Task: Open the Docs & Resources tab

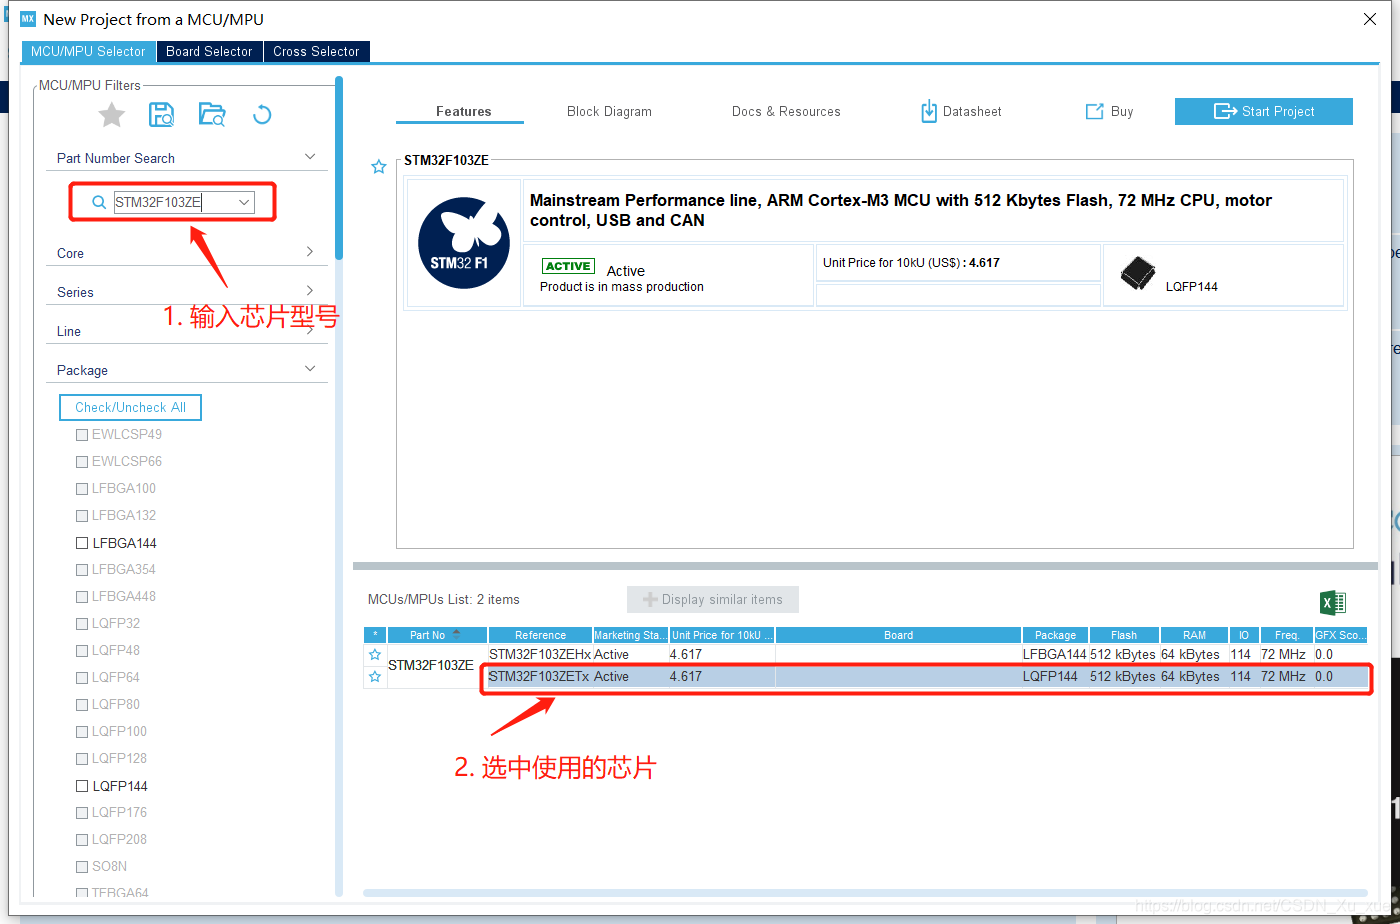Action: pos(786,111)
